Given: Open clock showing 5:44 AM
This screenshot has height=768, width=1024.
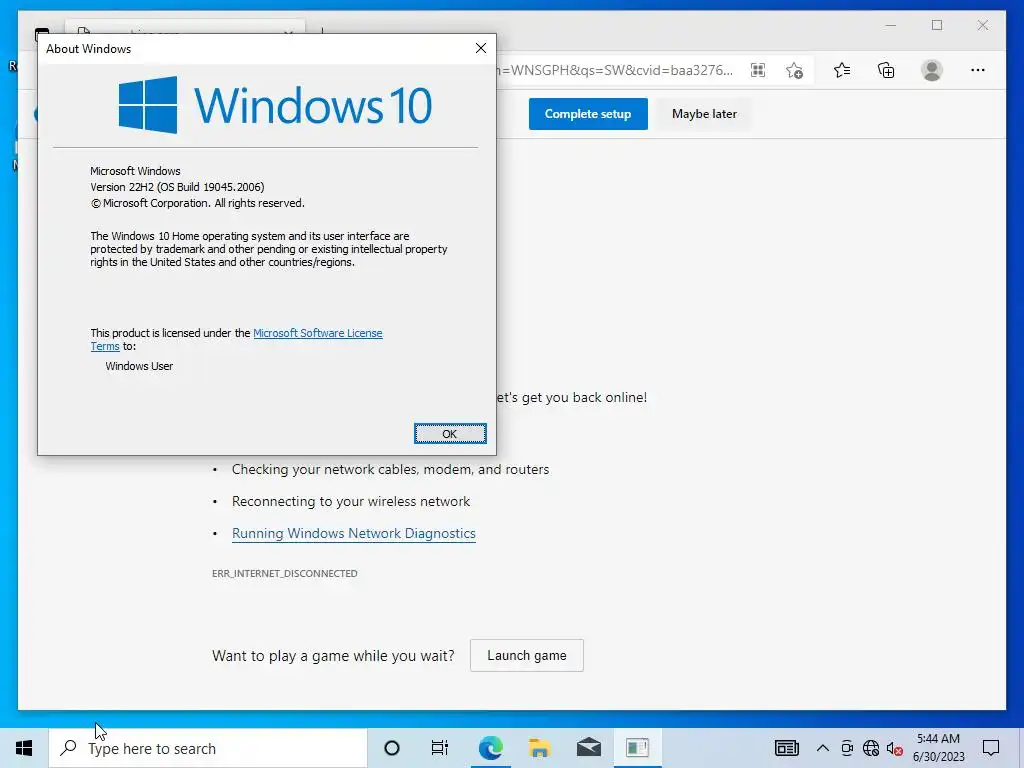Looking at the screenshot, I should [x=938, y=748].
